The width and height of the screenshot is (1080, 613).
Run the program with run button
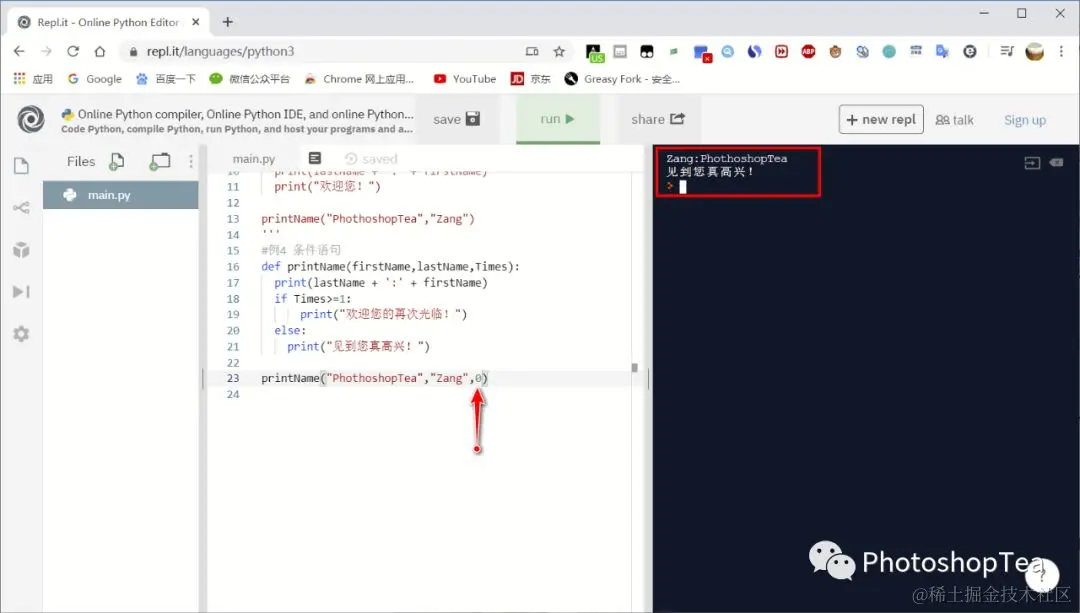tap(558, 119)
